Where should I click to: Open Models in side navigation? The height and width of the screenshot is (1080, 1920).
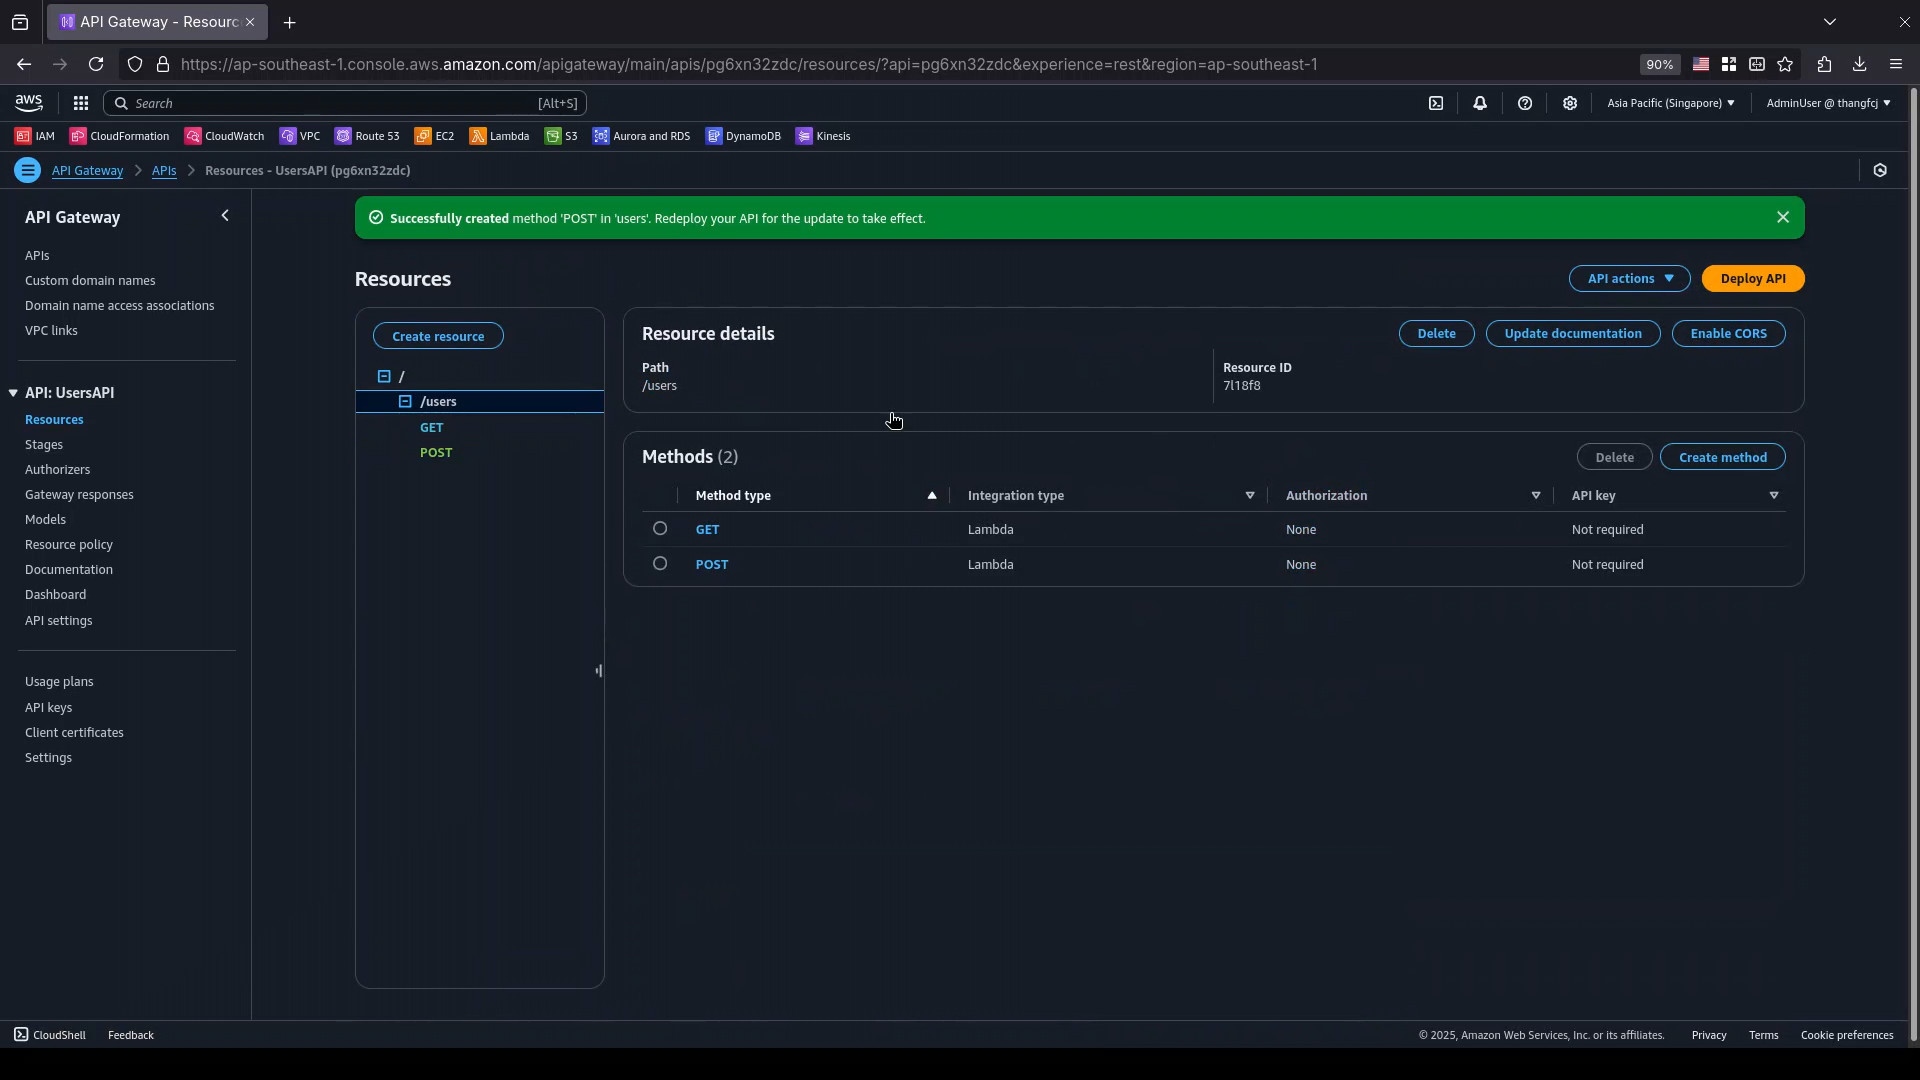click(45, 519)
